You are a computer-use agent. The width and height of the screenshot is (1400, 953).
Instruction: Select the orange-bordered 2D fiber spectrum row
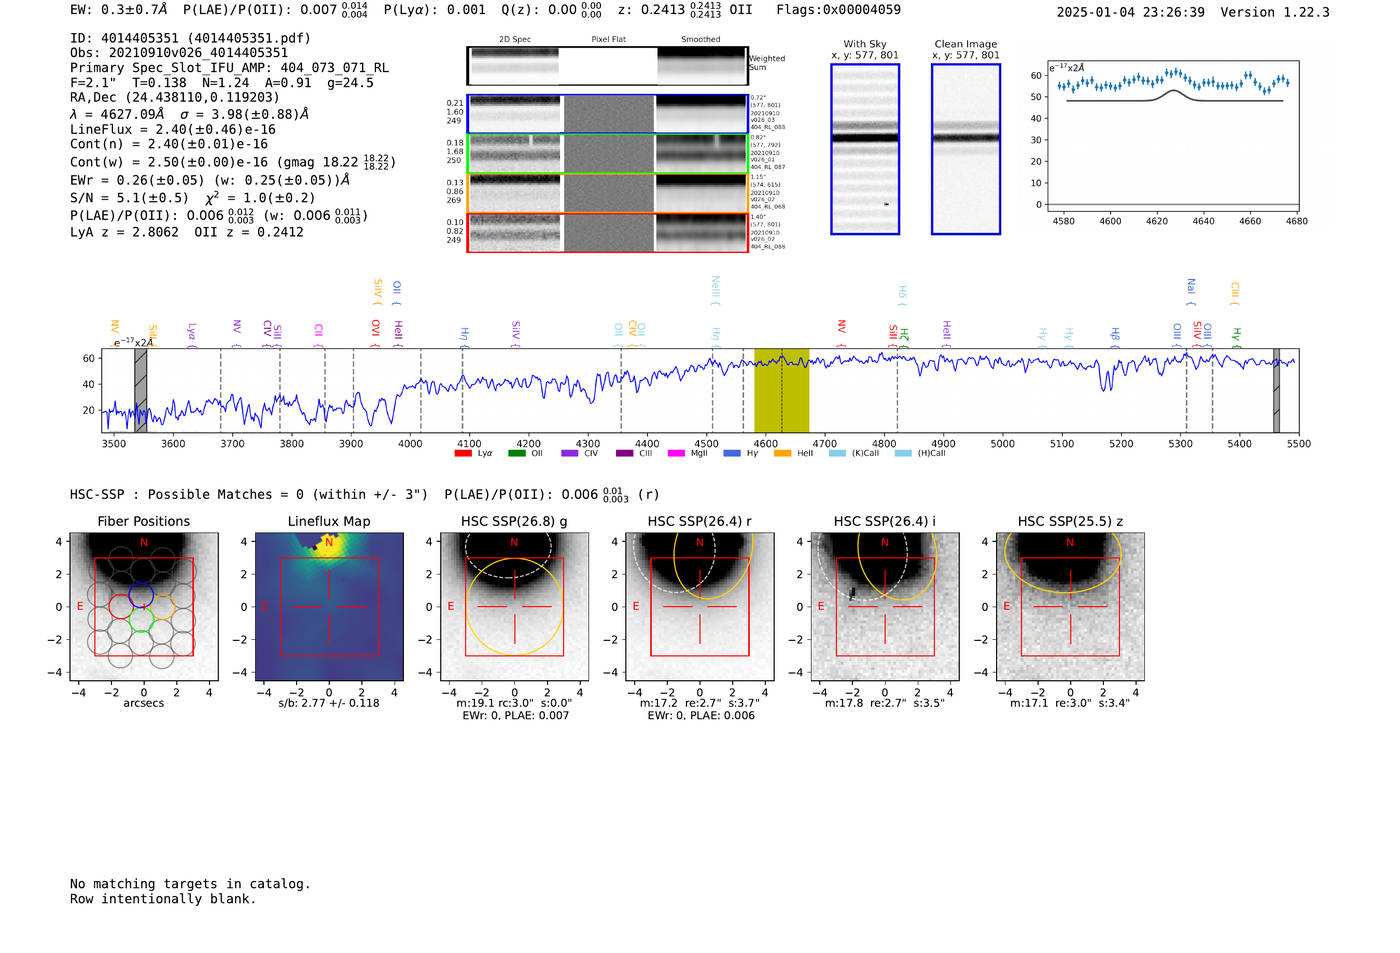coord(608,193)
